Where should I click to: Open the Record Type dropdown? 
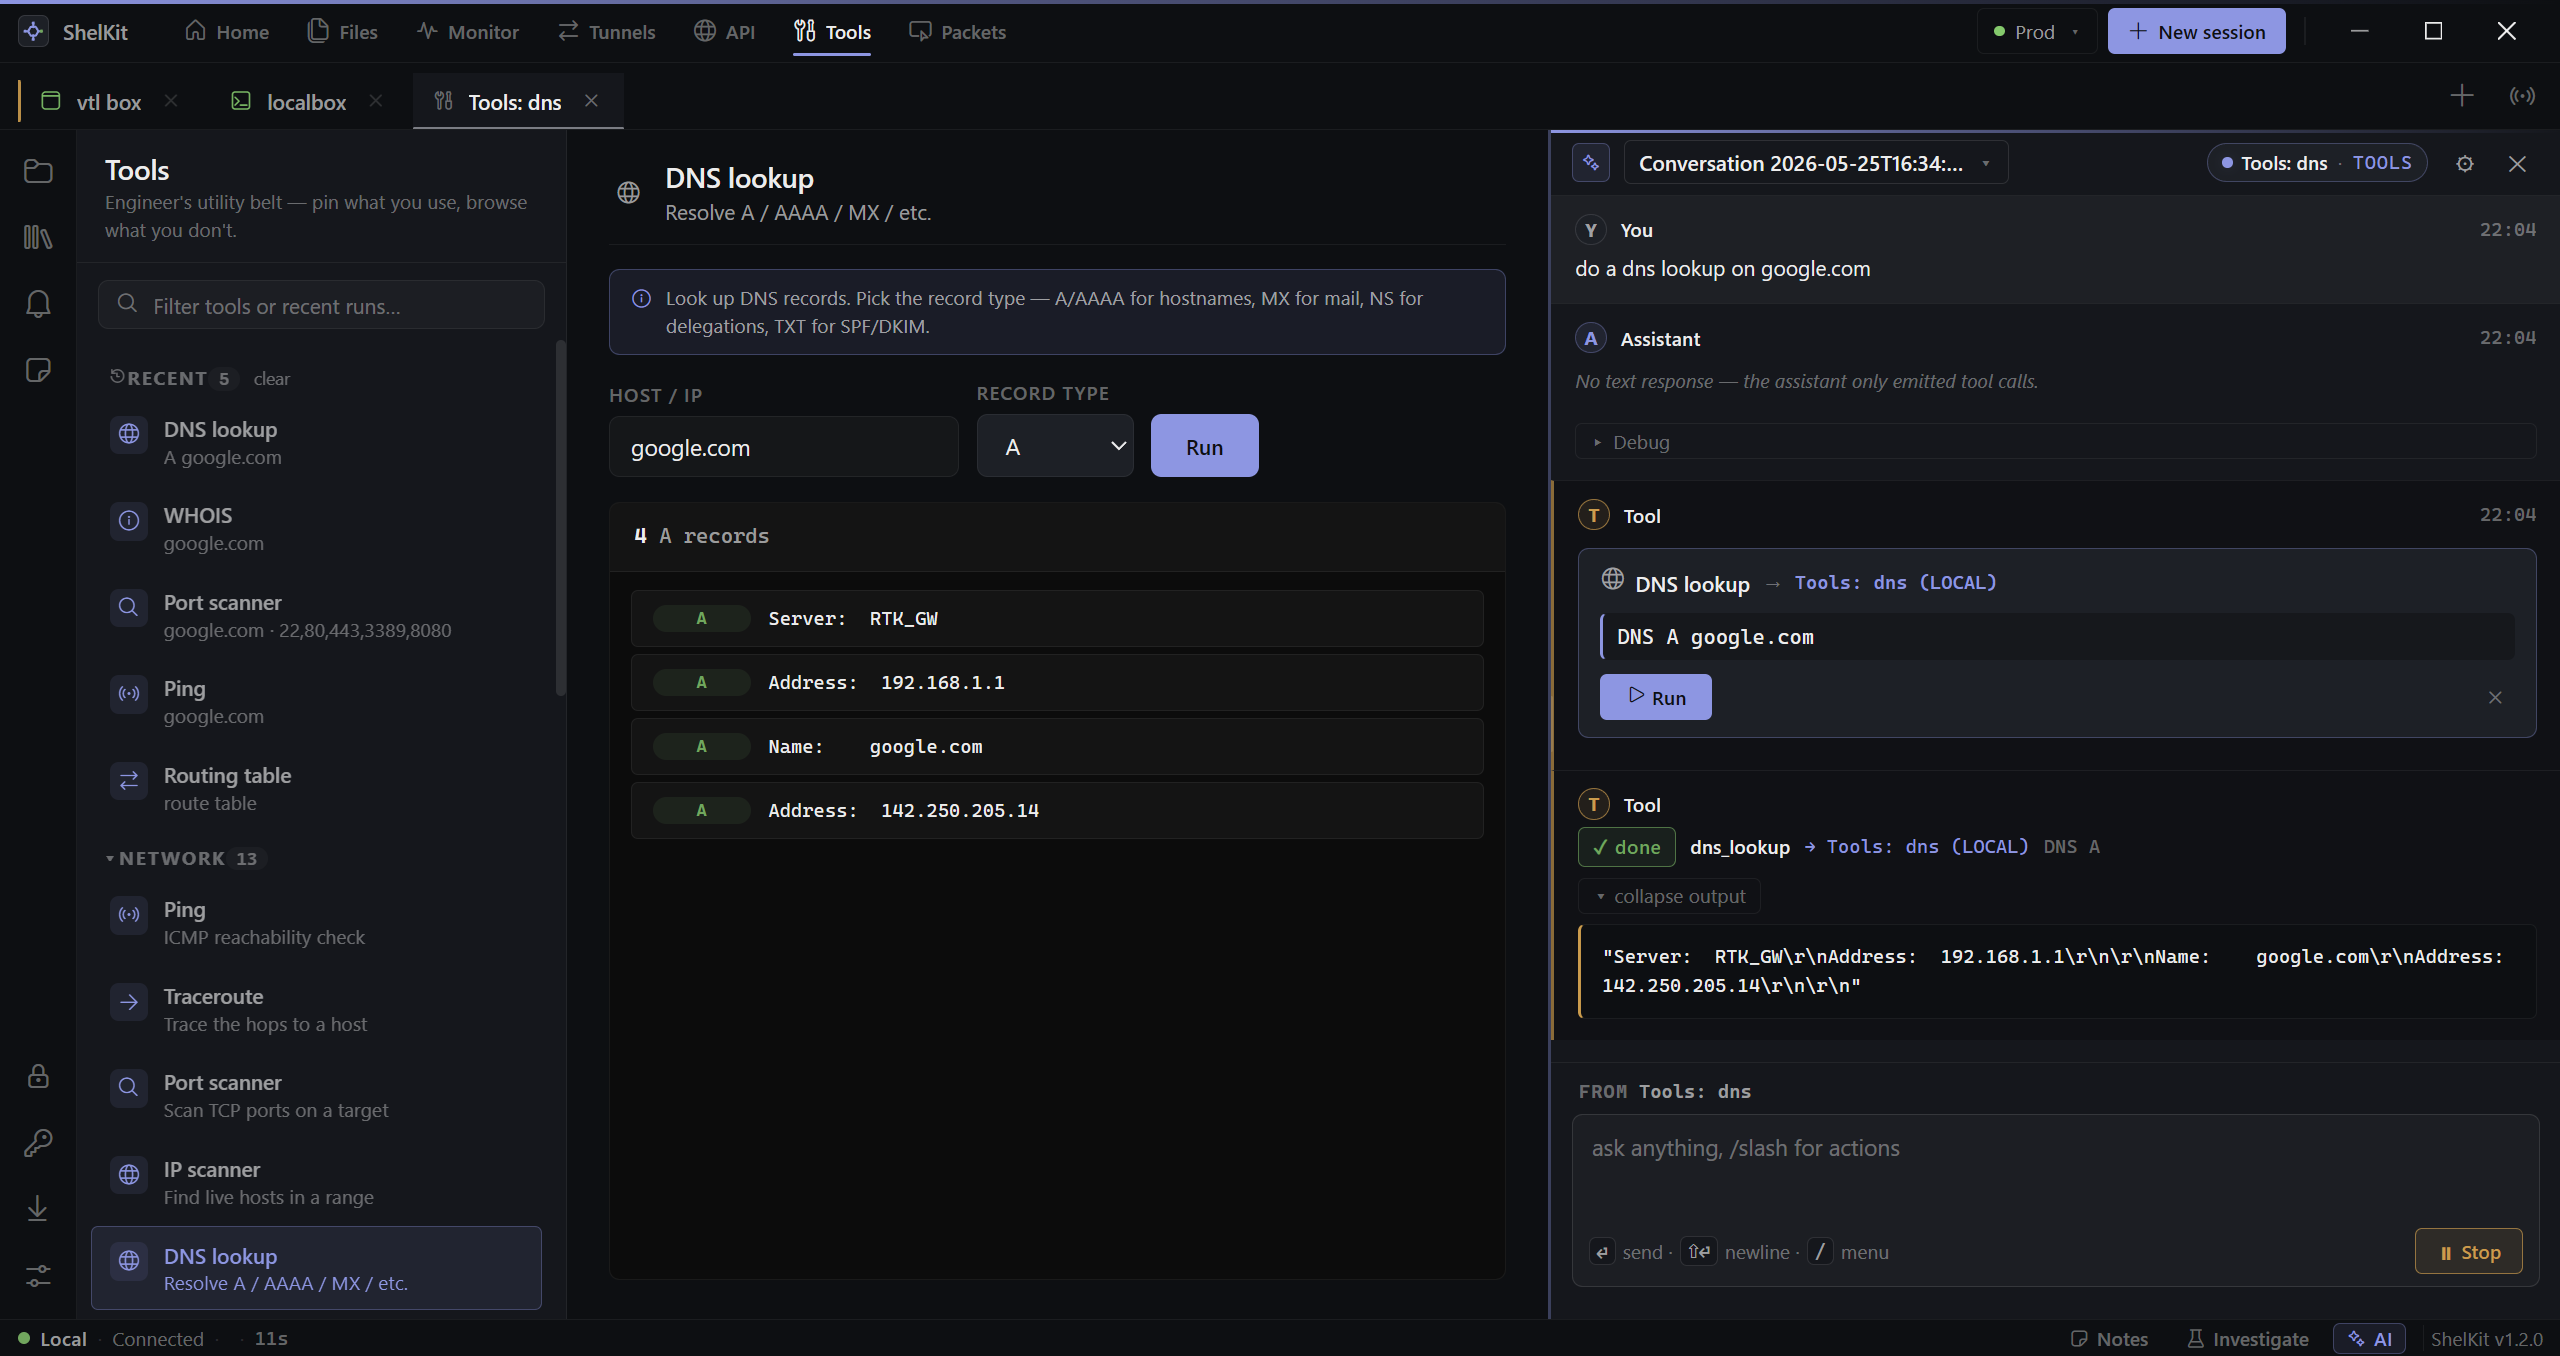1055,446
